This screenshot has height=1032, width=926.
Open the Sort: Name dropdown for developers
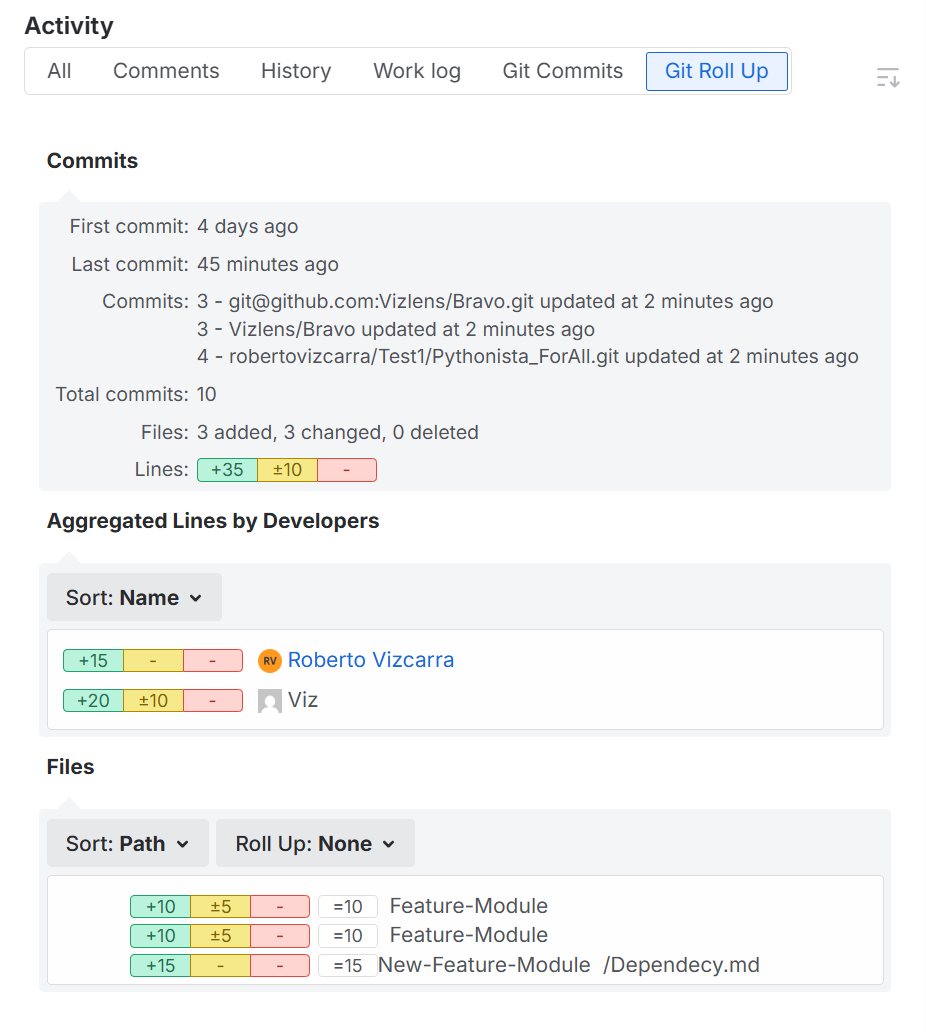click(x=134, y=598)
